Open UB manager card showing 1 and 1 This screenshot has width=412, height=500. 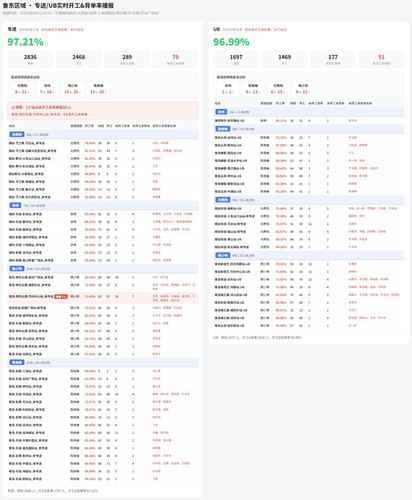click(228, 89)
